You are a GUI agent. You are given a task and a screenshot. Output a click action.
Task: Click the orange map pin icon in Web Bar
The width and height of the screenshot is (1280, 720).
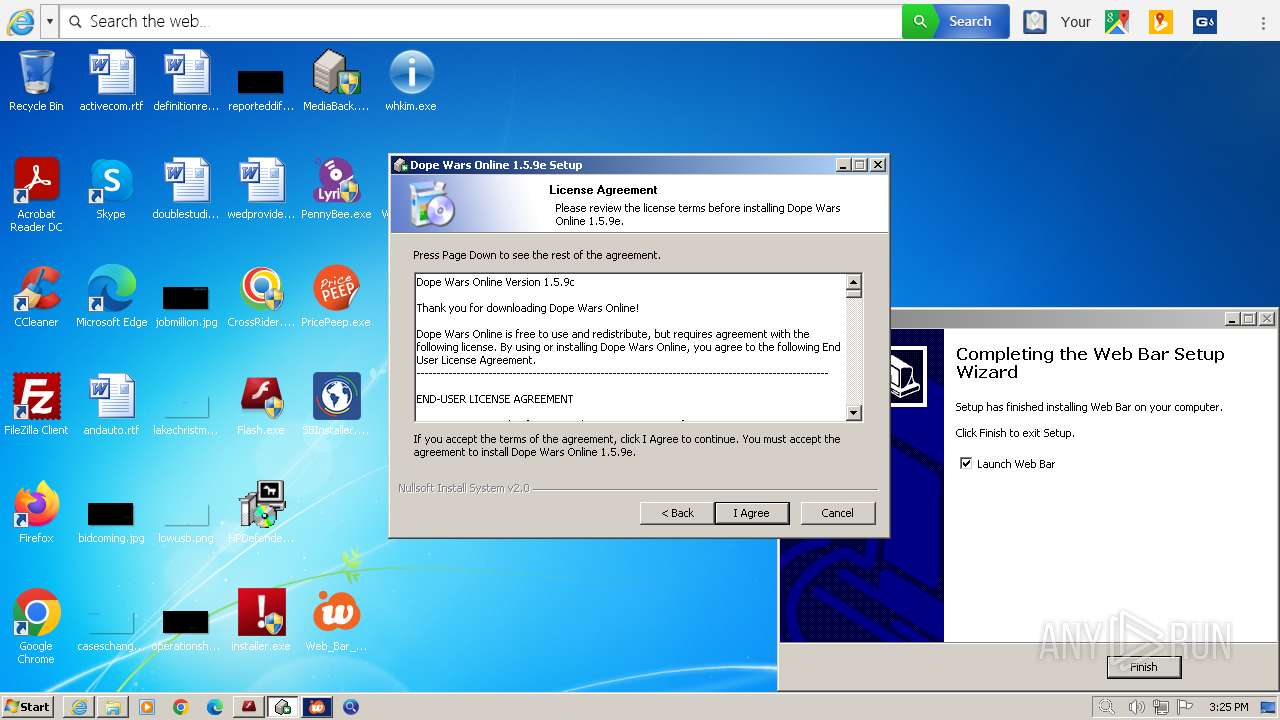point(1160,21)
